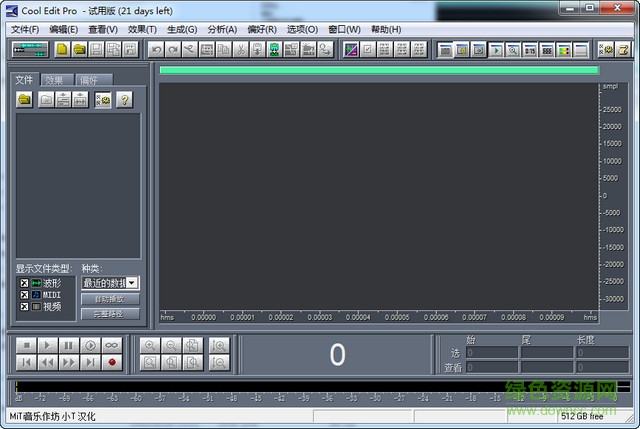
Task: Zoom out vertically with the lower vertical magnifier
Action: pos(219,362)
